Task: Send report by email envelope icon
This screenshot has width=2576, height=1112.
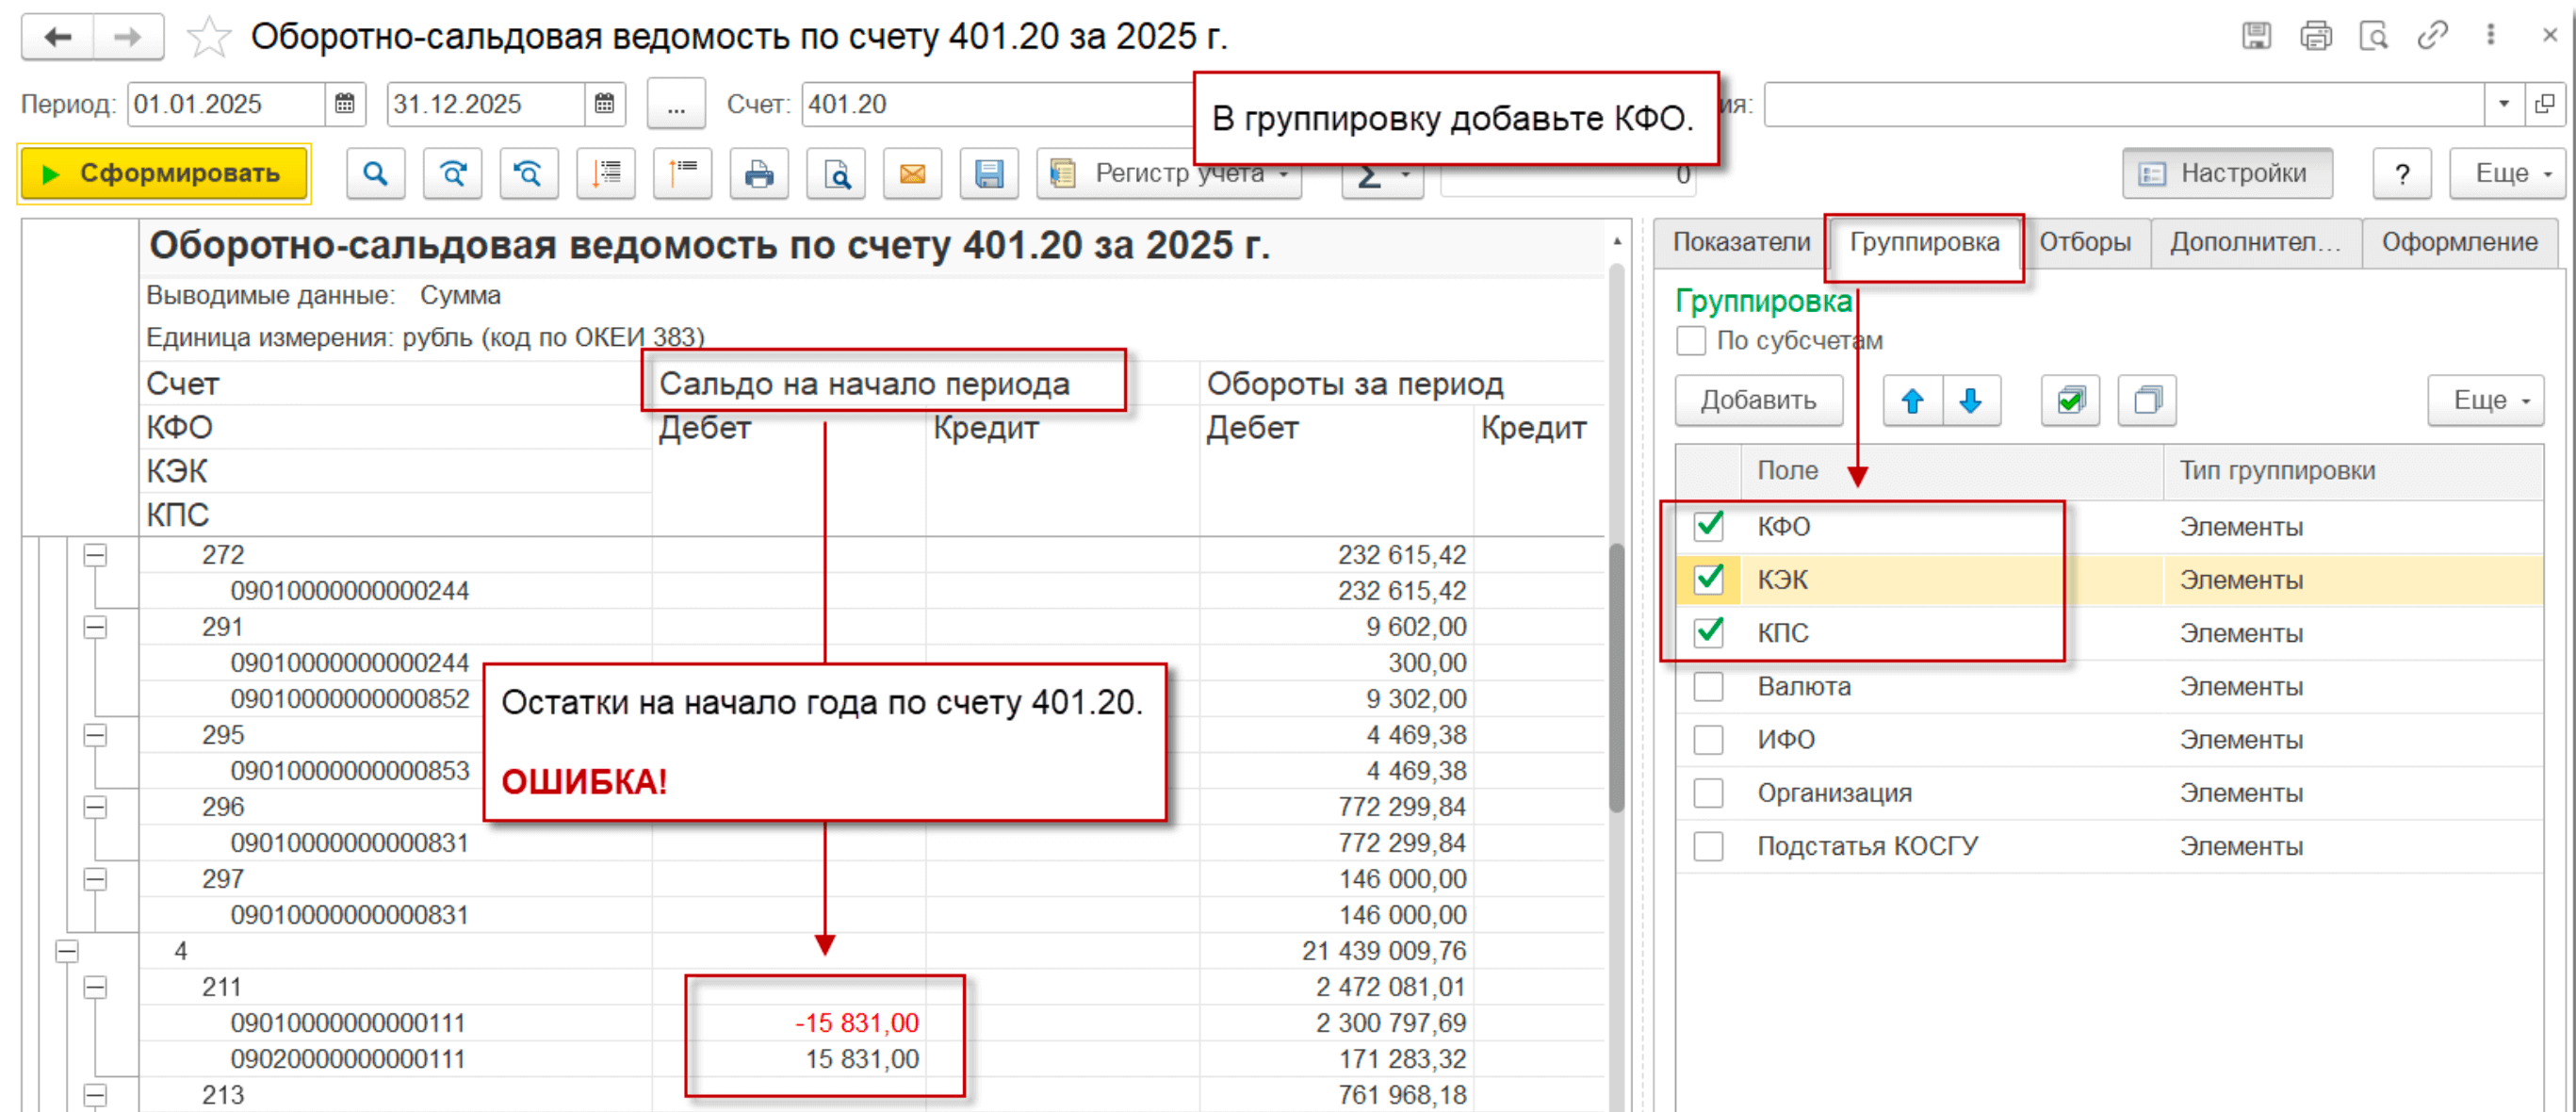Action: click(912, 174)
